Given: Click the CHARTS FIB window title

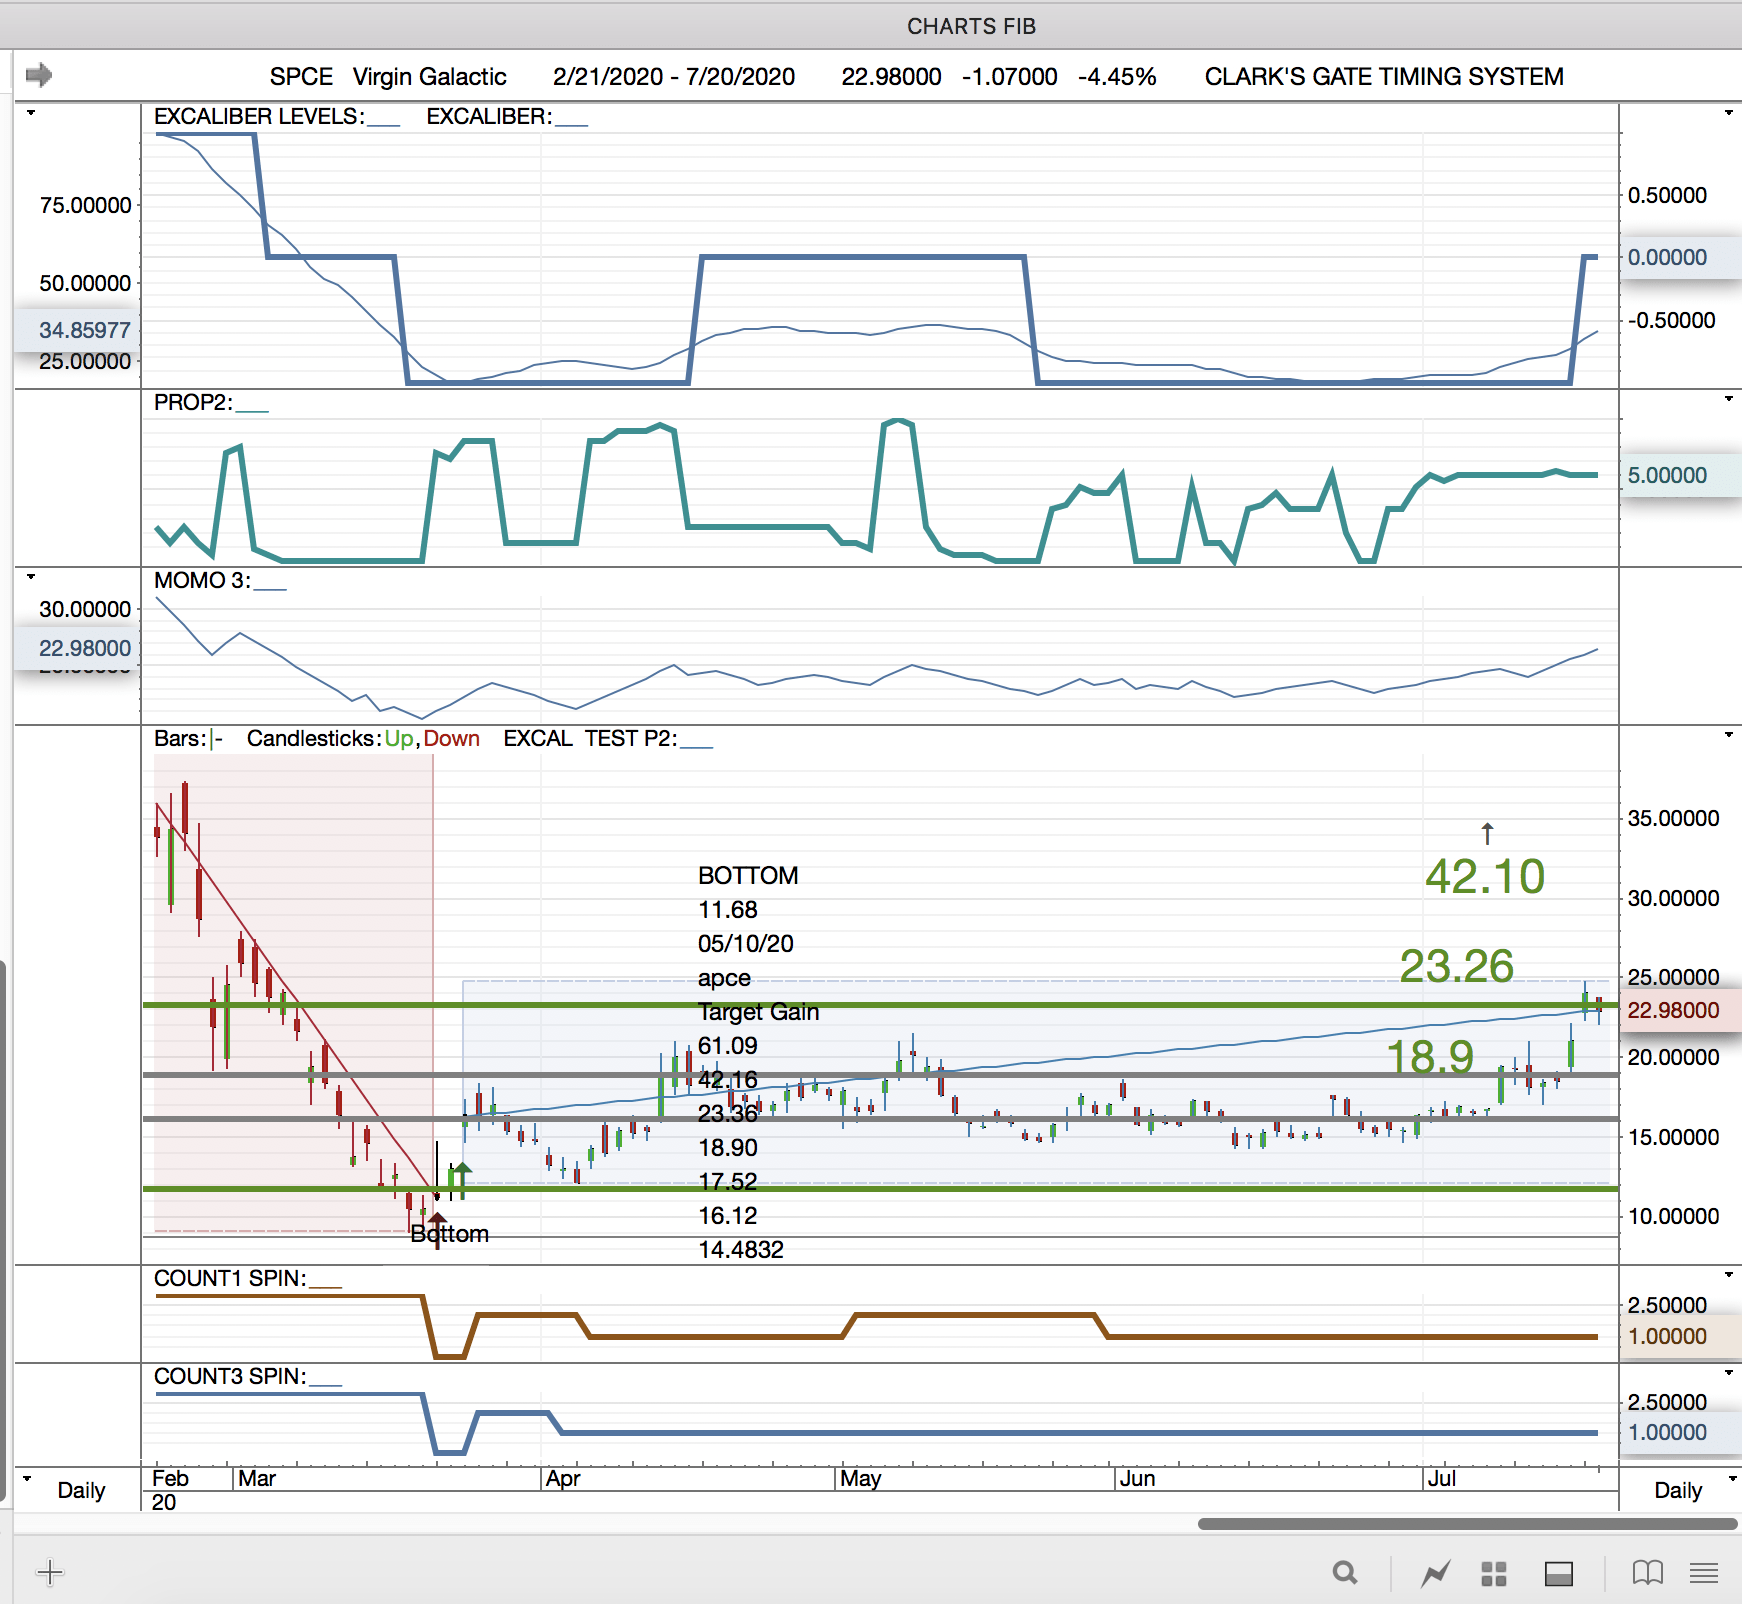Looking at the screenshot, I should pyautogui.click(x=971, y=27).
